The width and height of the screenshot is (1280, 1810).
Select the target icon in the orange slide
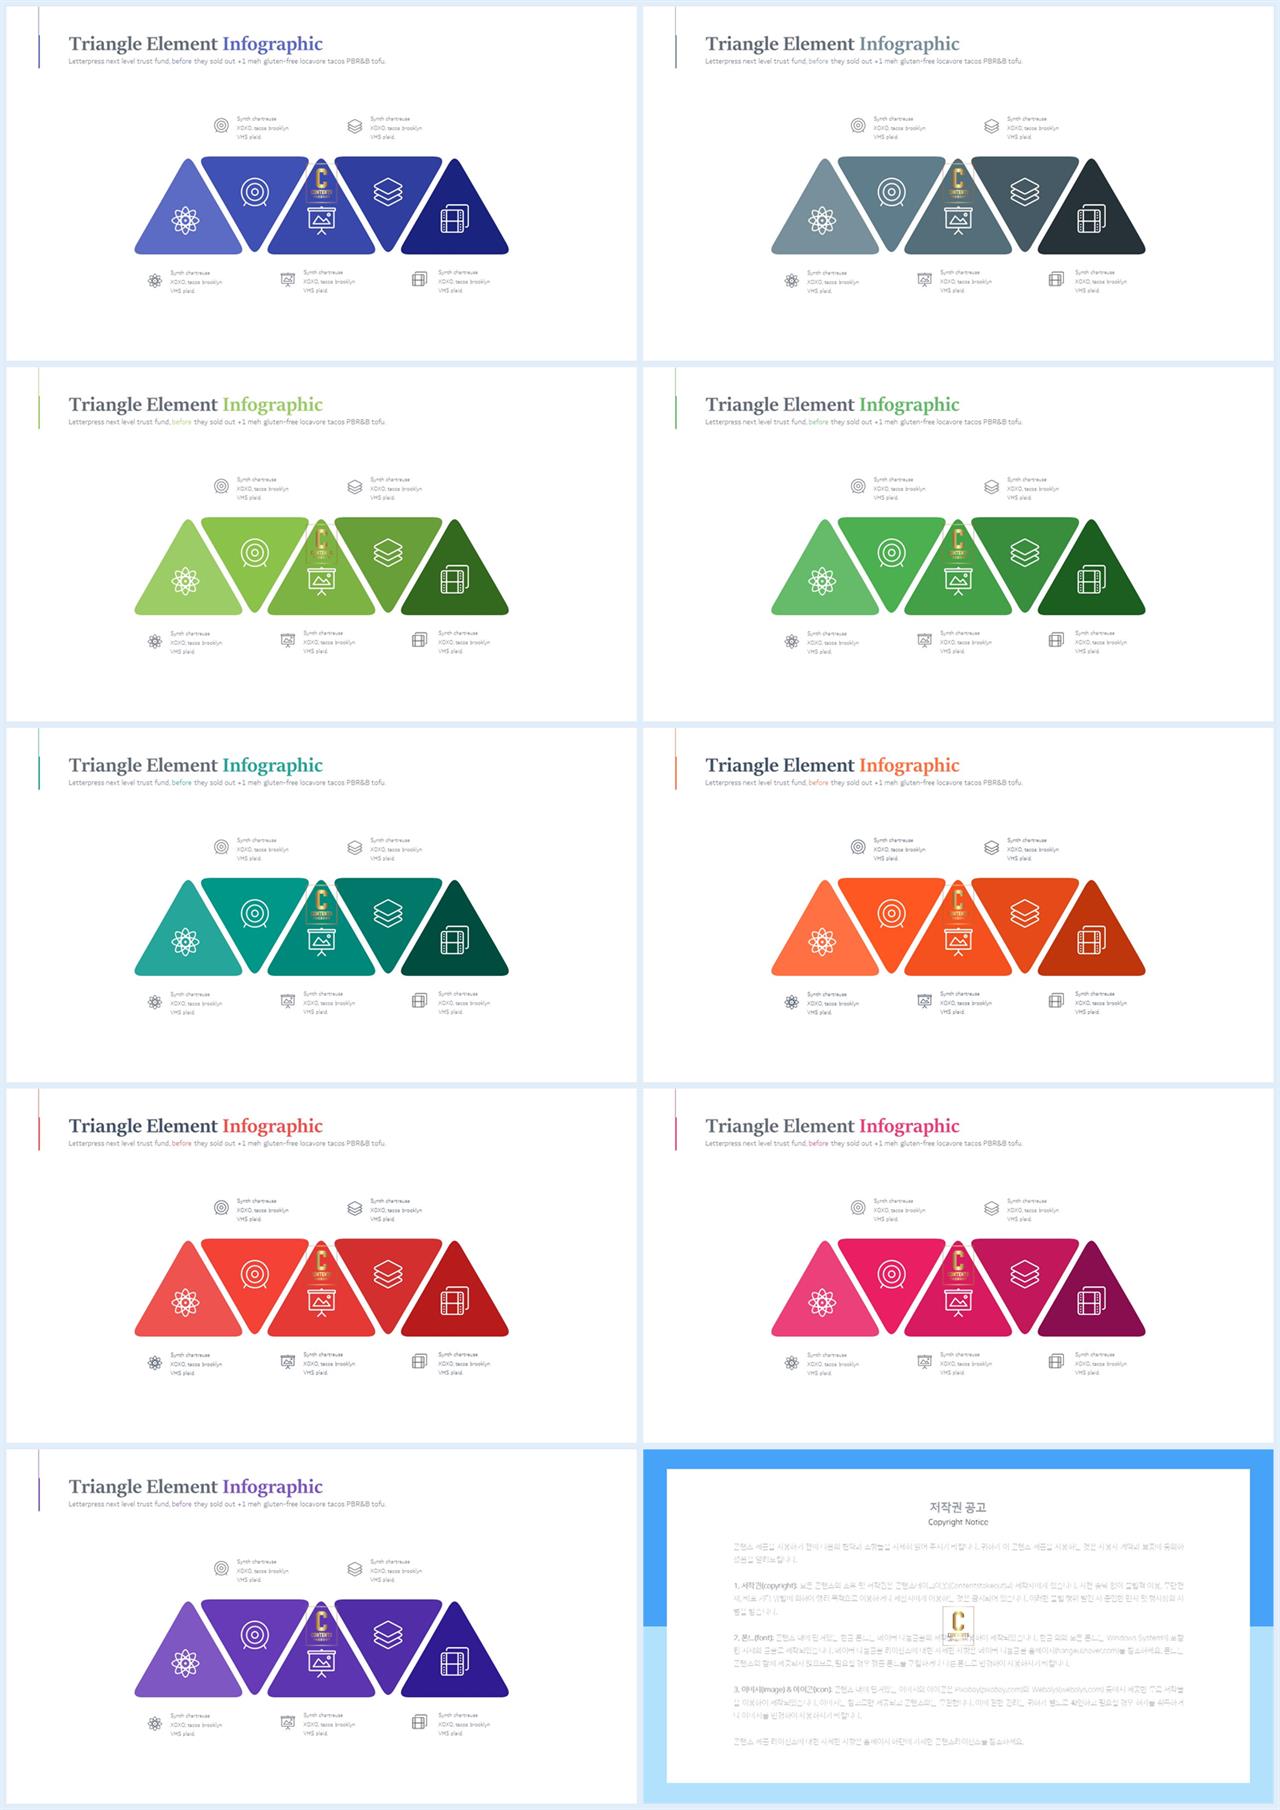(891, 914)
